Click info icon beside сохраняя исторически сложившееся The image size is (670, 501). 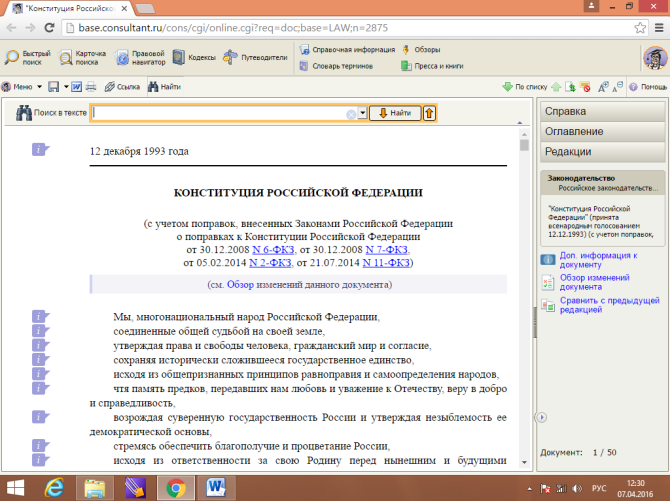(x=41, y=360)
